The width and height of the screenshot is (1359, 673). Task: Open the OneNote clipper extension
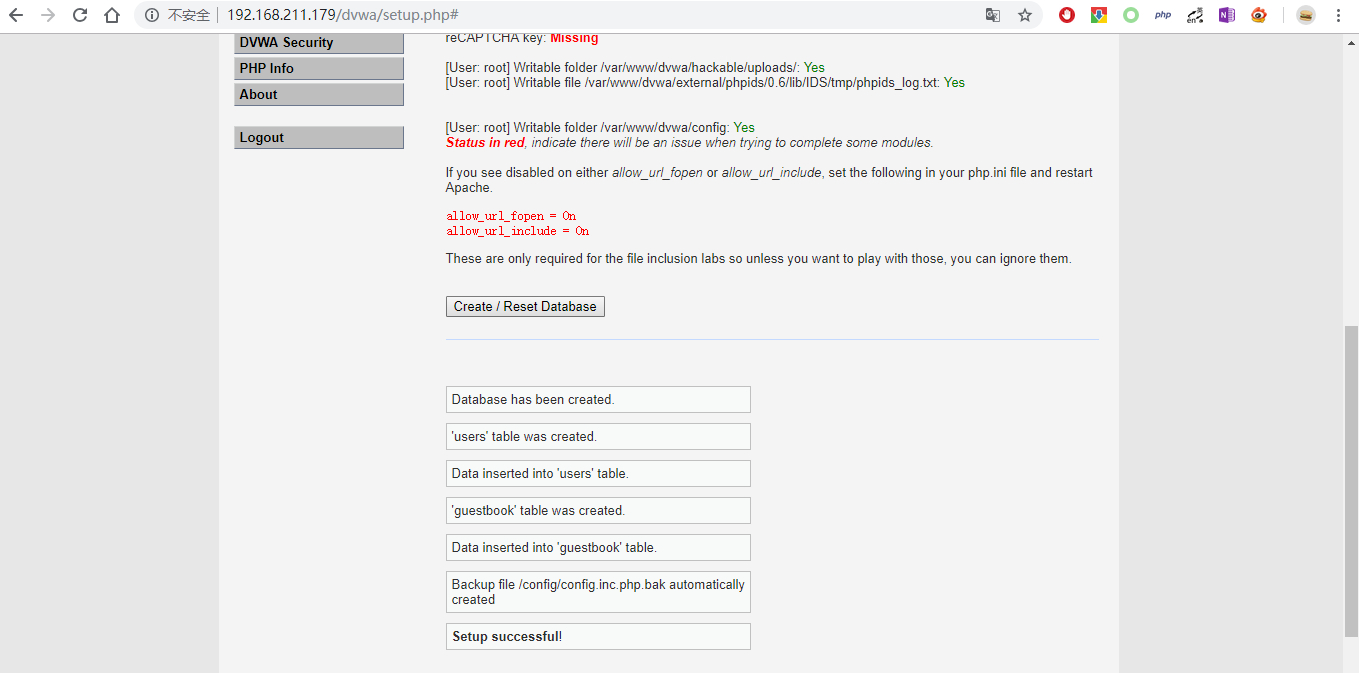click(x=1227, y=15)
